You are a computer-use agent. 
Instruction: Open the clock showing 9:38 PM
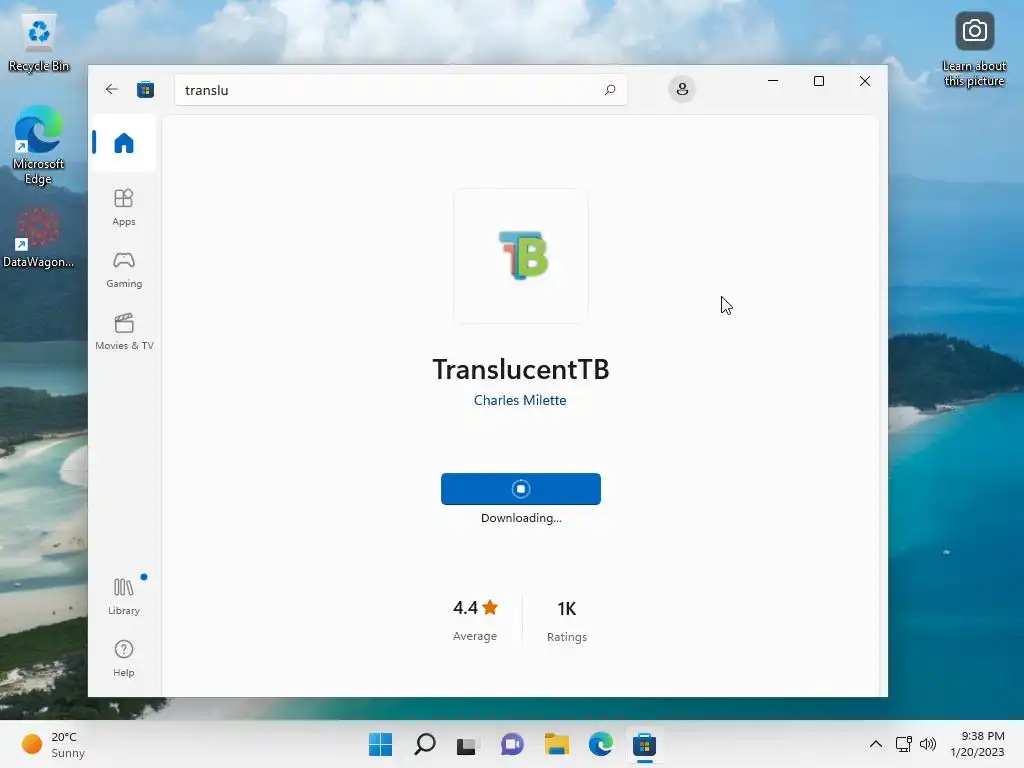tap(978, 744)
